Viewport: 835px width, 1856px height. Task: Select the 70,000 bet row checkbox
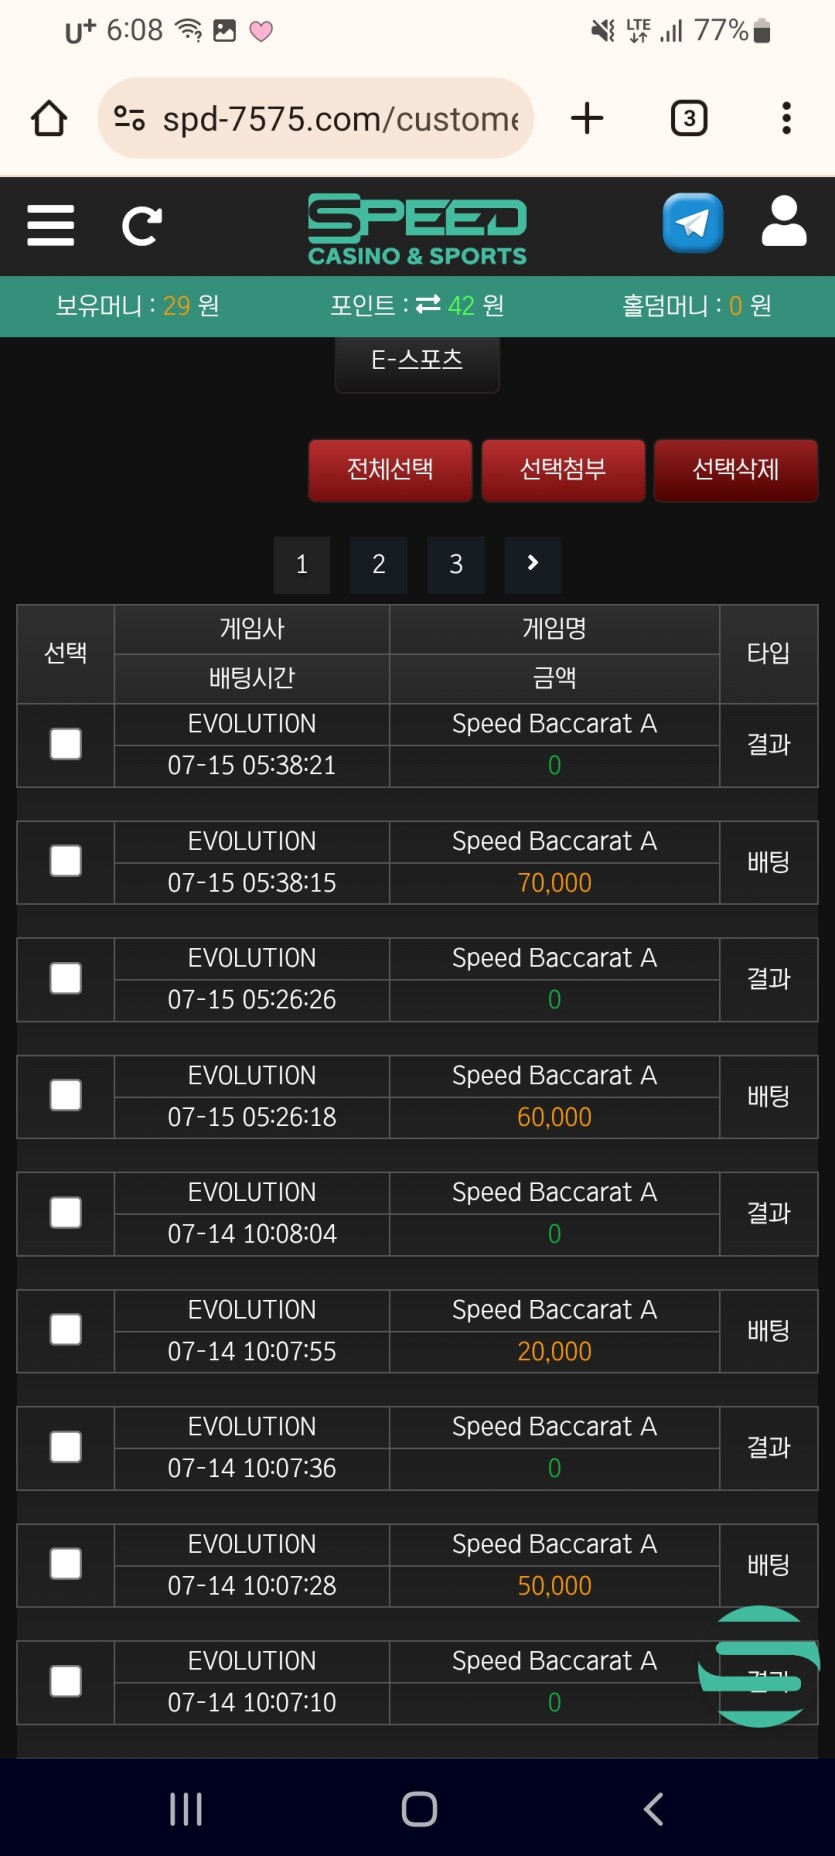[x=66, y=861]
